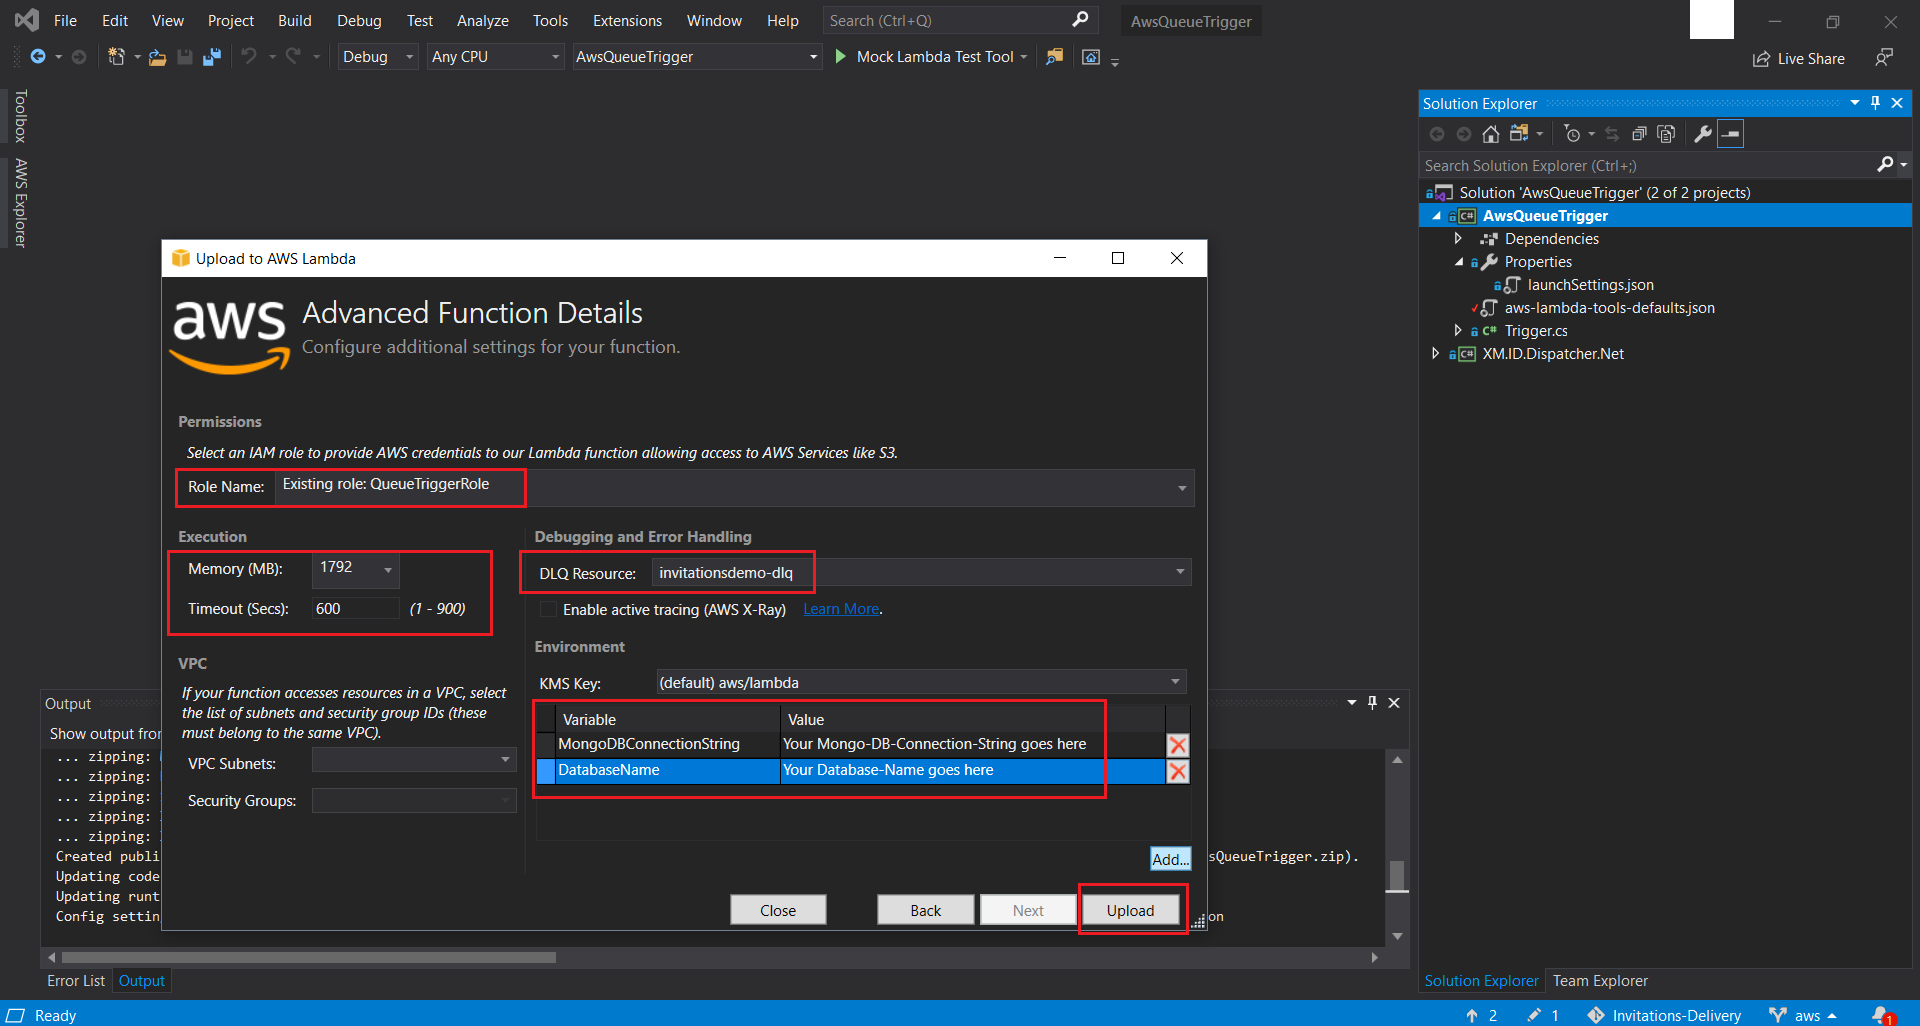
Task: Open the Toolbox side tab
Action: click(20, 116)
